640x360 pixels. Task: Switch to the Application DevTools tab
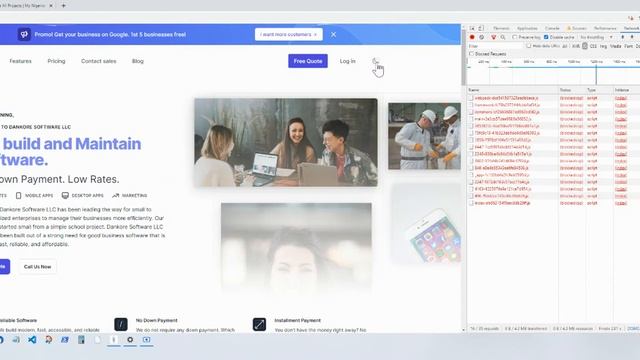[x=527, y=28]
